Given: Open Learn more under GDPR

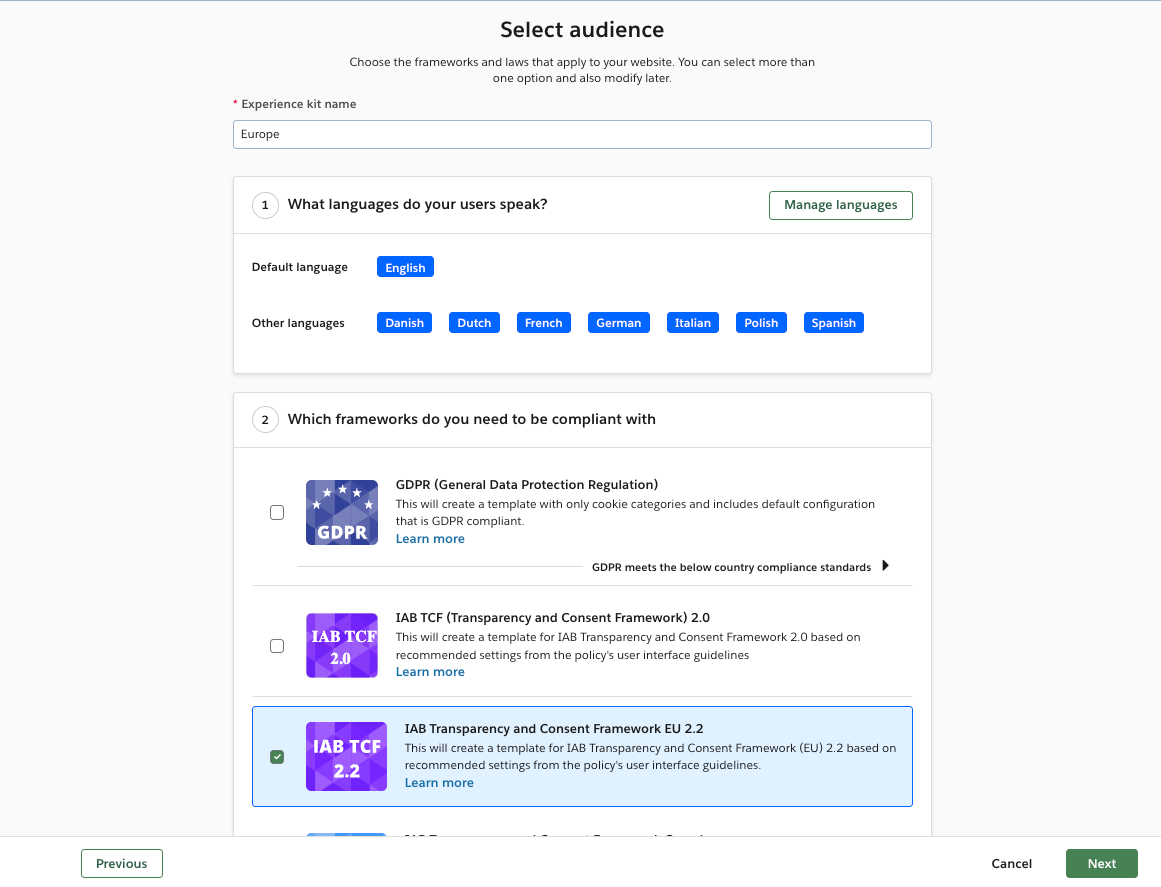Looking at the screenshot, I should tap(430, 539).
